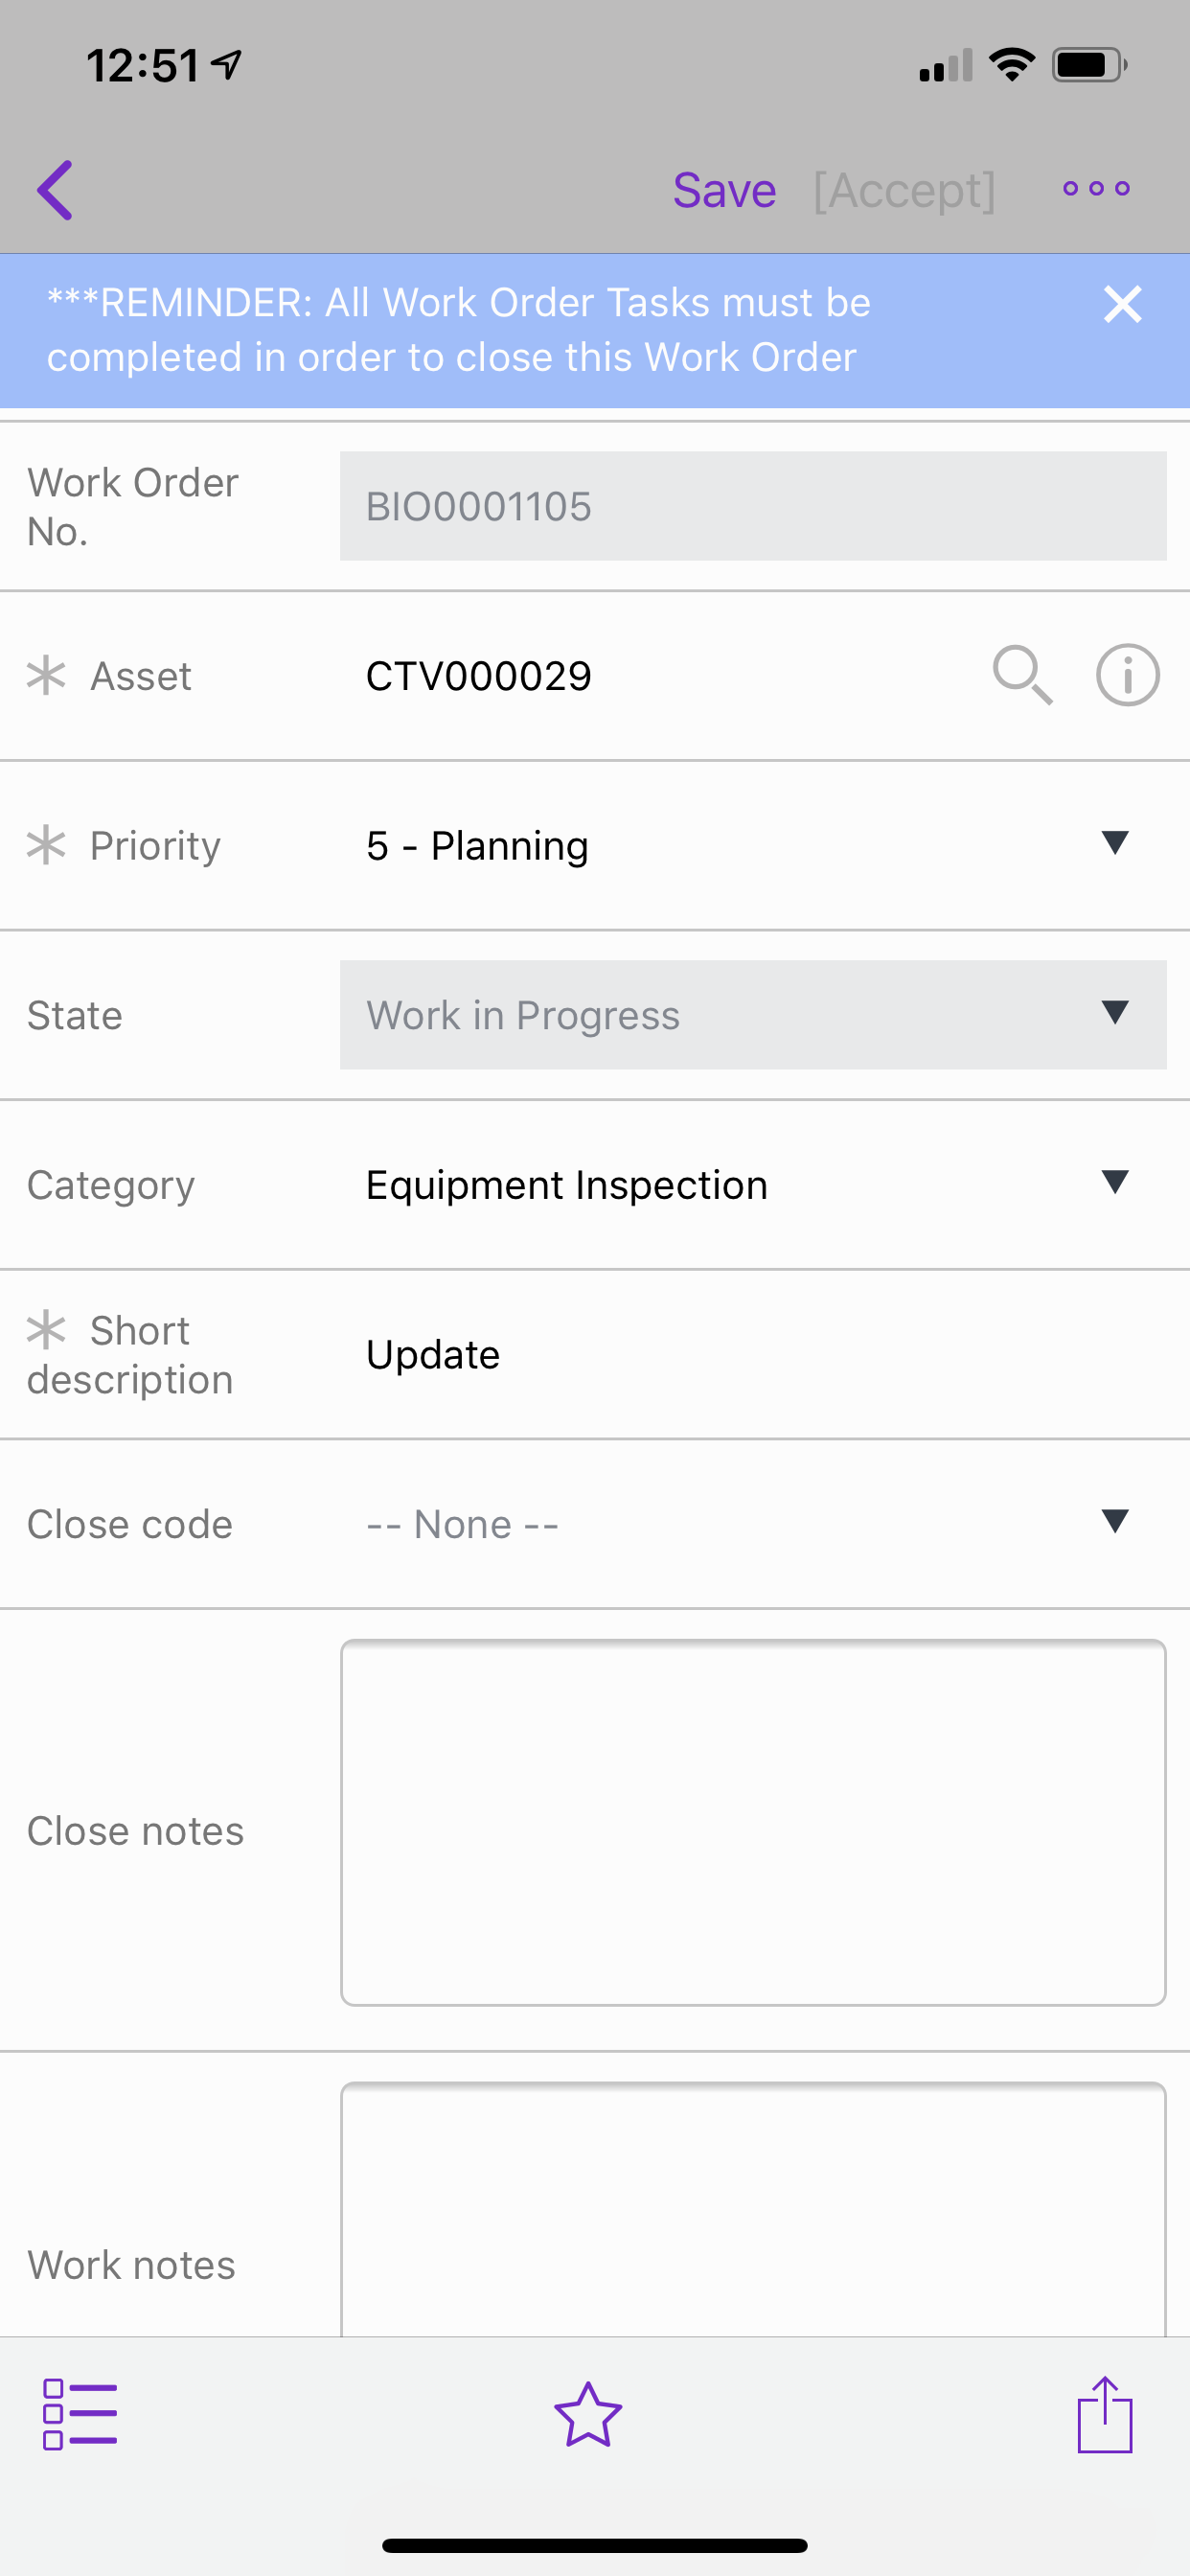Dismiss the reminder banner with X
Screen dimensions: 1190x2576
click(x=1122, y=304)
